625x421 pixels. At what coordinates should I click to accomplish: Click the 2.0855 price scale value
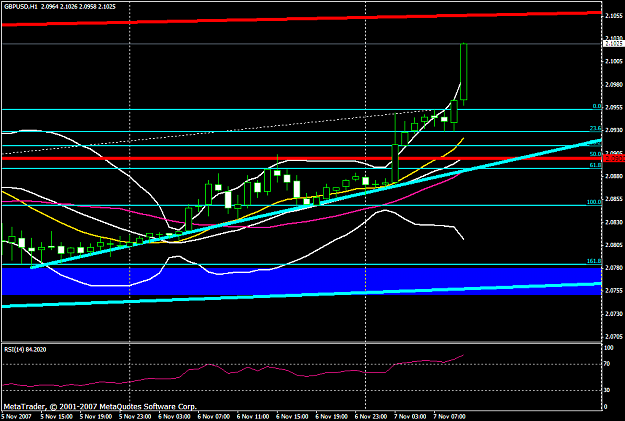pyautogui.click(x=614, y=199)
